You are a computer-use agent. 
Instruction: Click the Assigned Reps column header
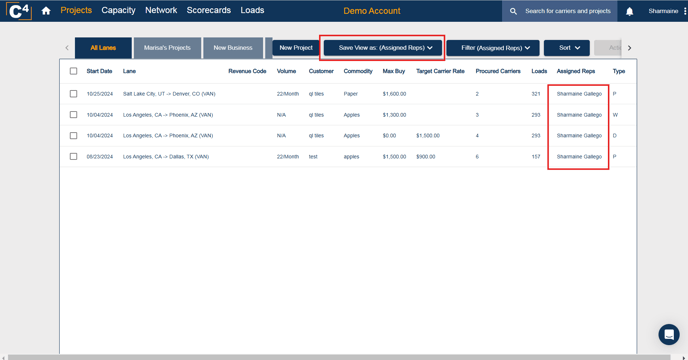(x=576, y=71)
